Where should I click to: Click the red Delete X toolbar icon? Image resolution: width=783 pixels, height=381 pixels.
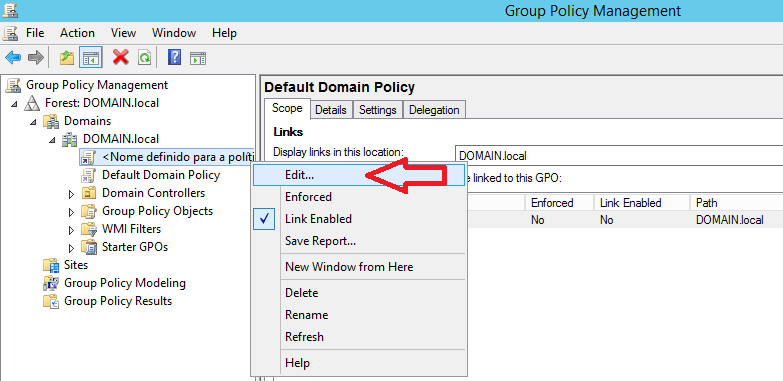[x=121, y=57]
